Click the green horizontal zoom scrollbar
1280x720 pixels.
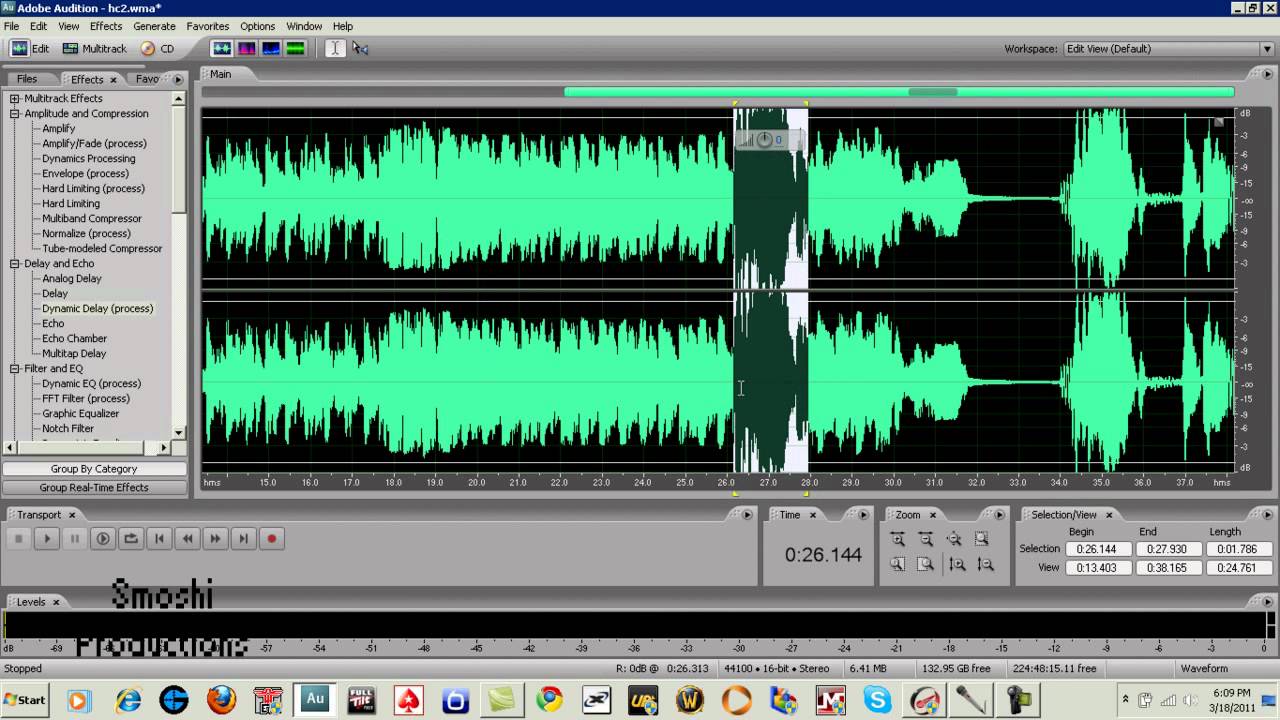[899, 92]
